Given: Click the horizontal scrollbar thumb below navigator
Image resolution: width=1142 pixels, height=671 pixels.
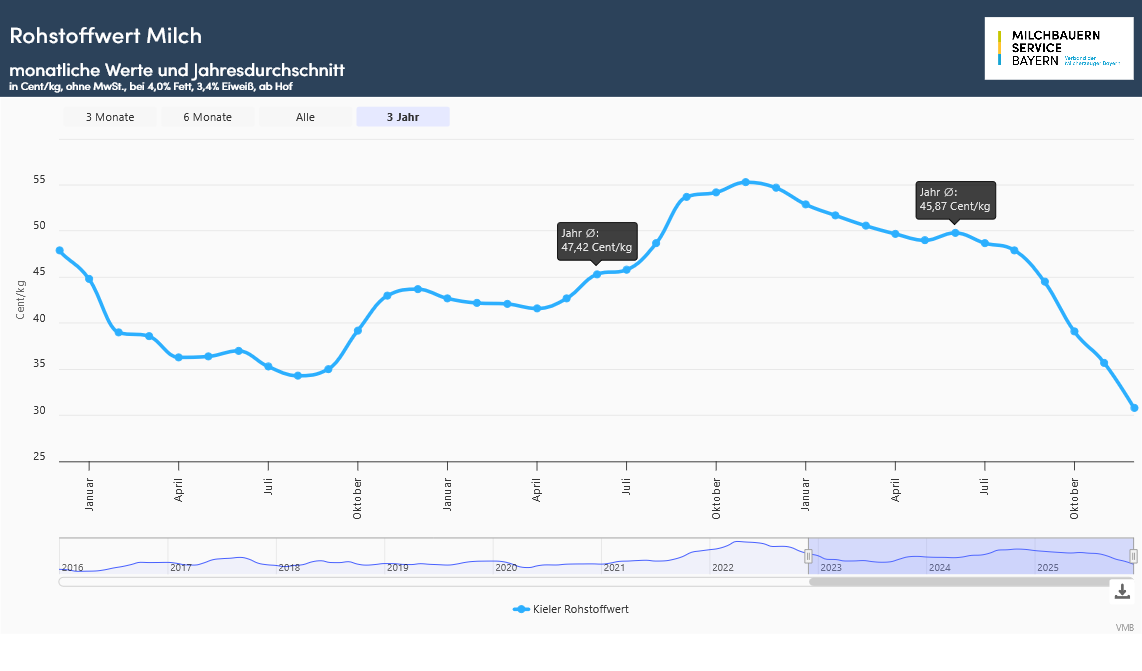Looking at the screenshot, I should [x=970, y=581].
